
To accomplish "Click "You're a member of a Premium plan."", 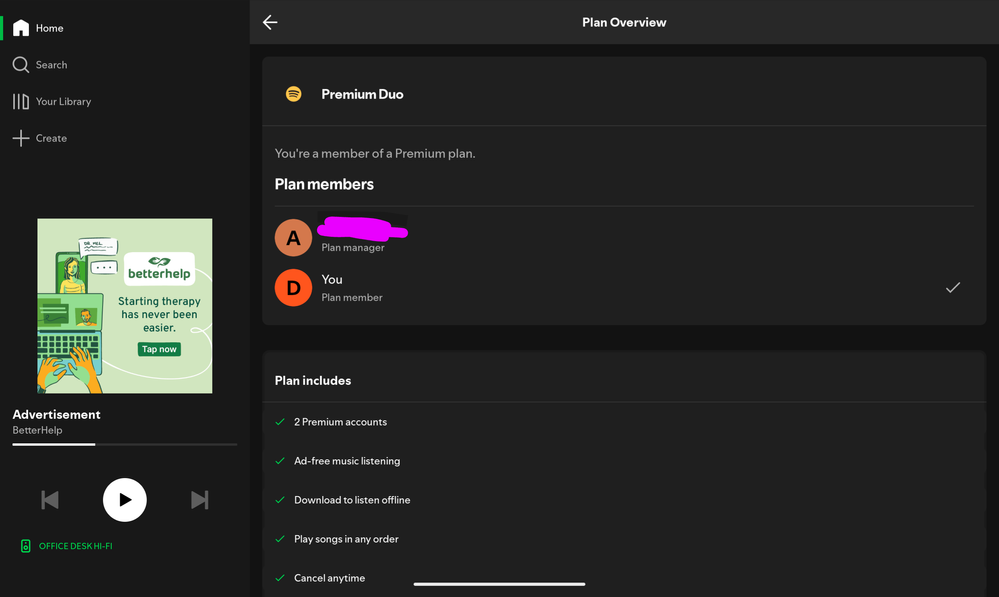I will click(375, 154).
